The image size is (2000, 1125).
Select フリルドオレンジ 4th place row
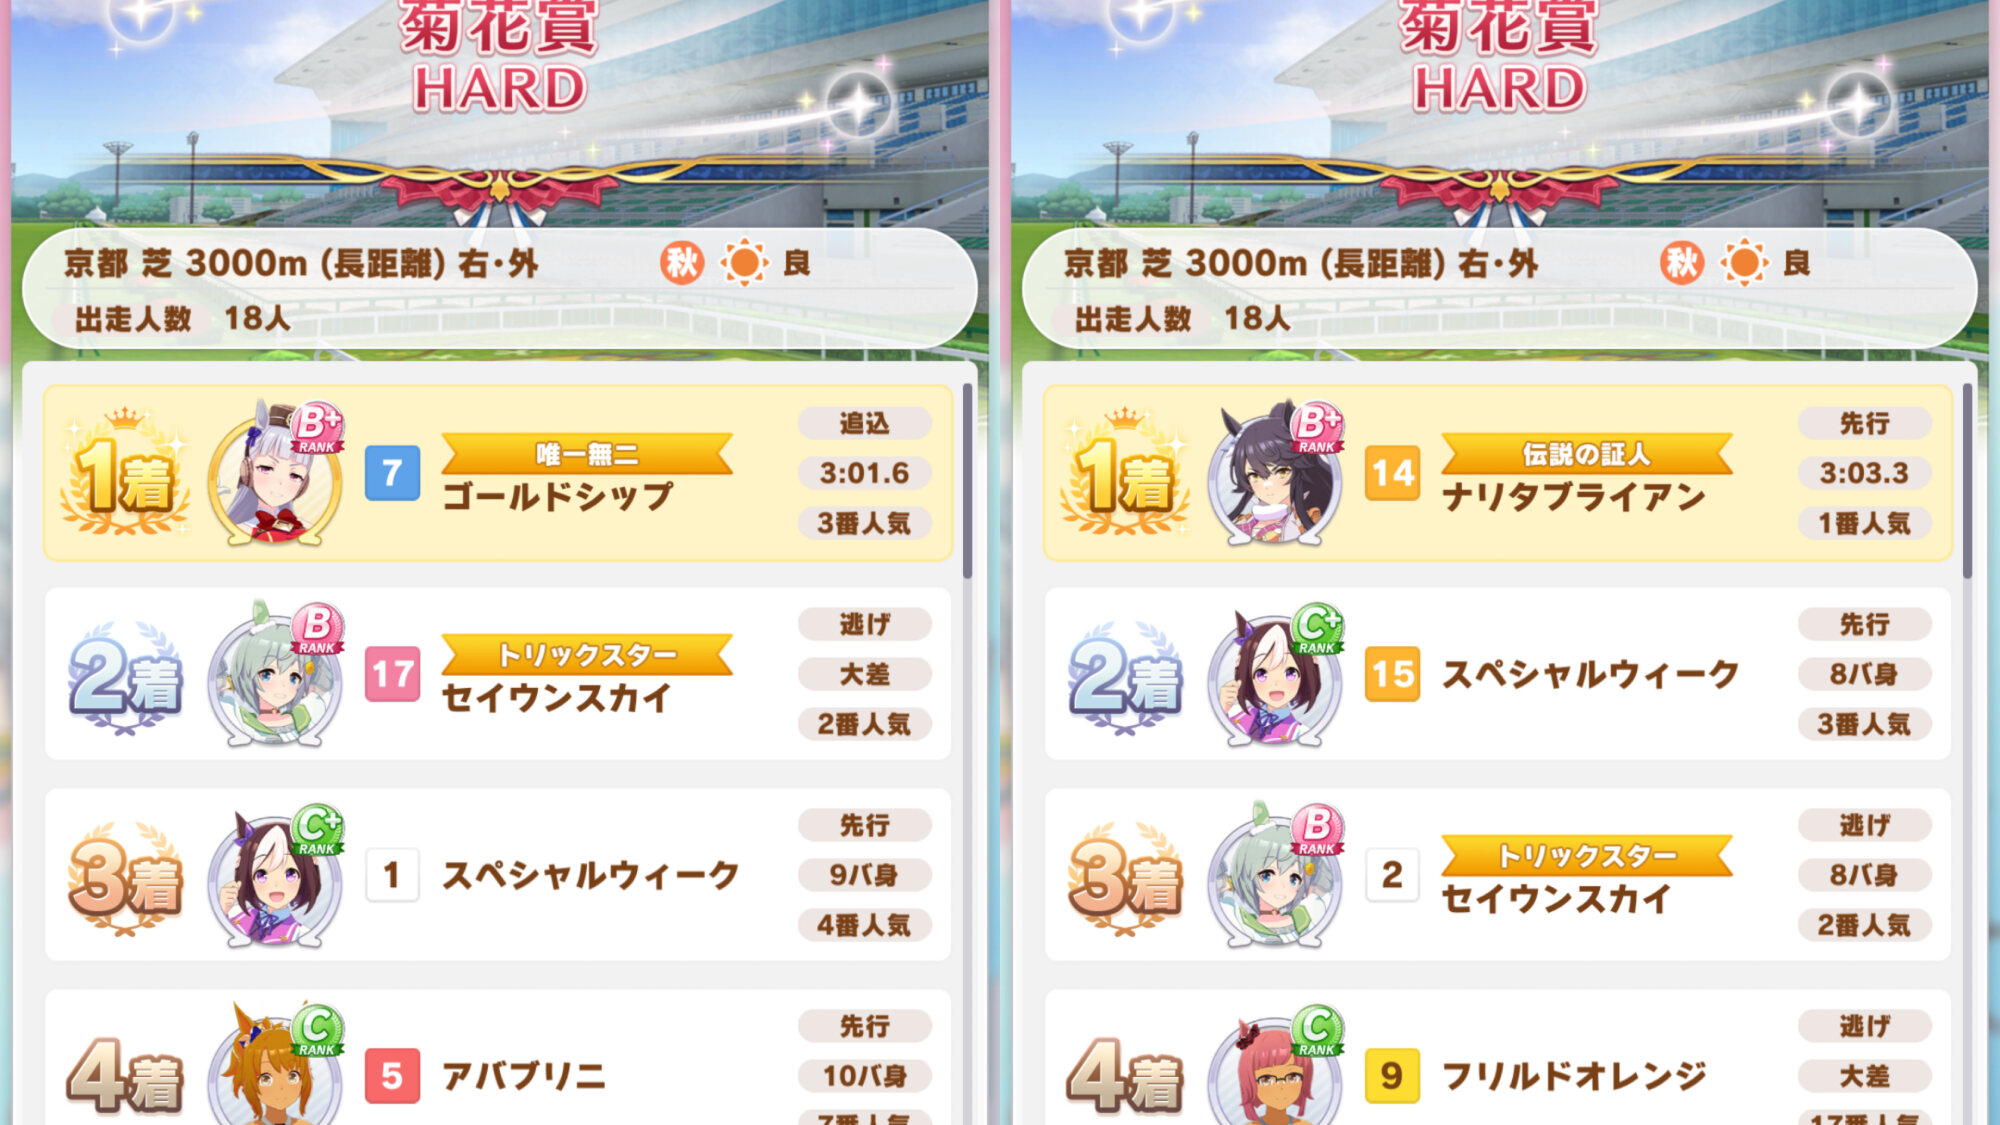pos(1498,1058)
